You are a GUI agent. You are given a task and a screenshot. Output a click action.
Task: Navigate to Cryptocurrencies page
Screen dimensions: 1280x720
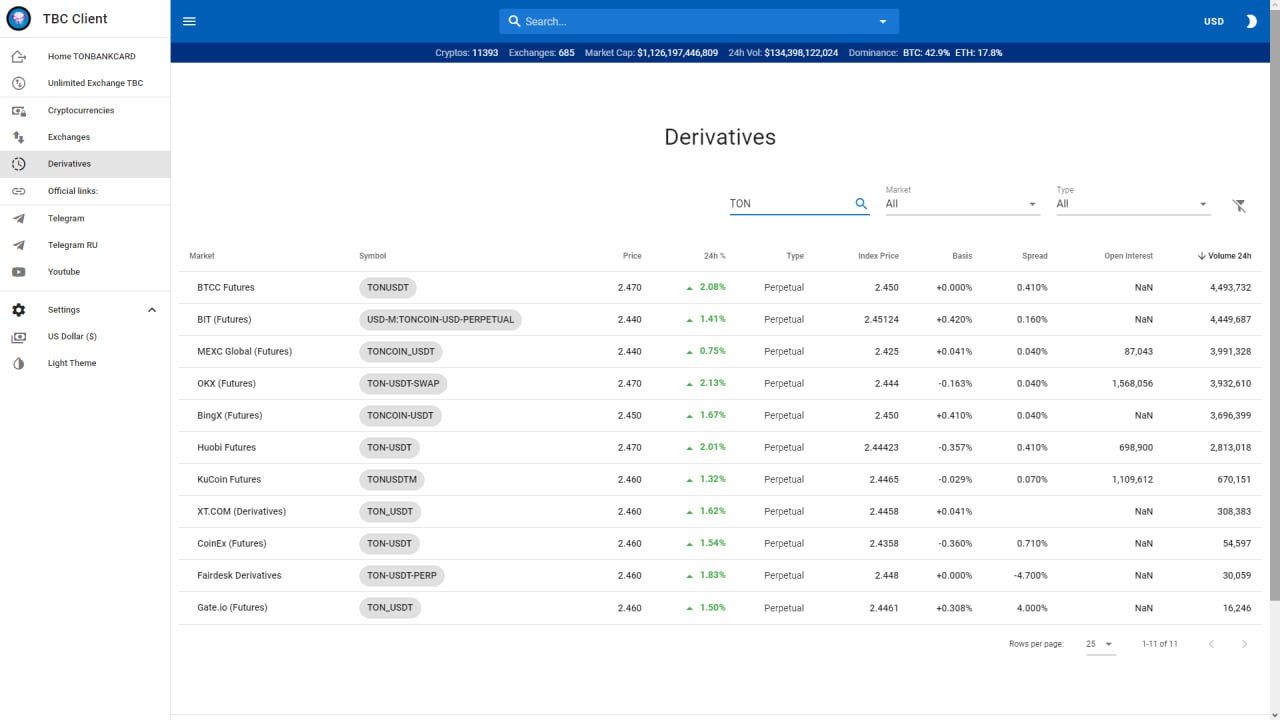[85, 110]
